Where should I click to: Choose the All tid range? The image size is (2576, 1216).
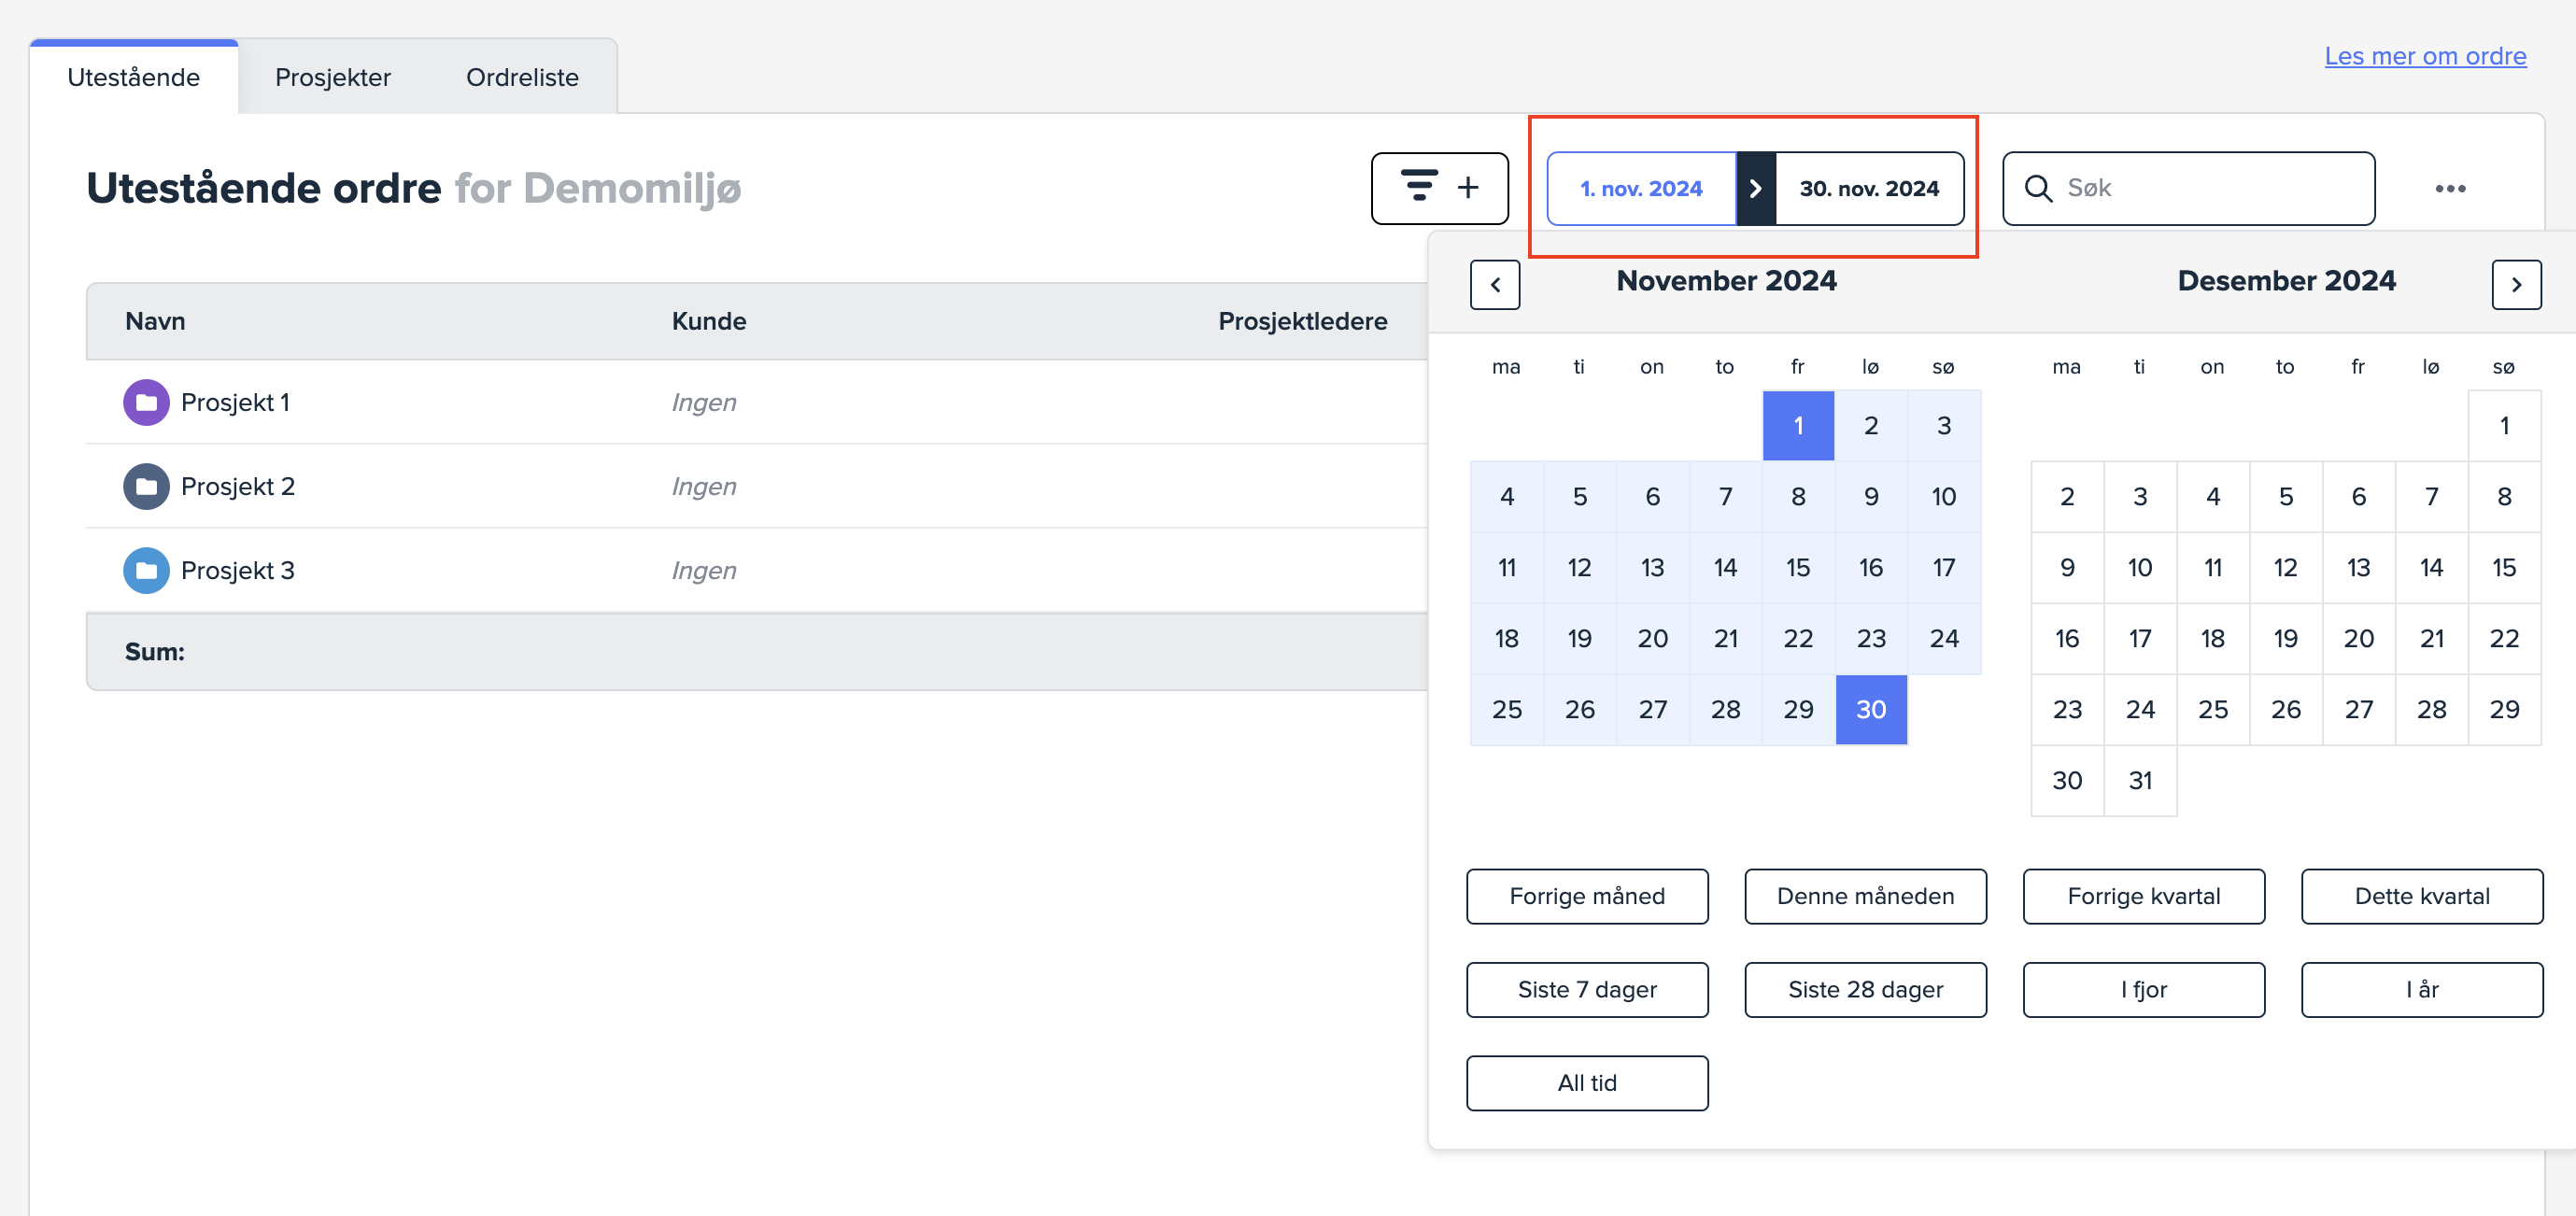click(1586, 1083)
